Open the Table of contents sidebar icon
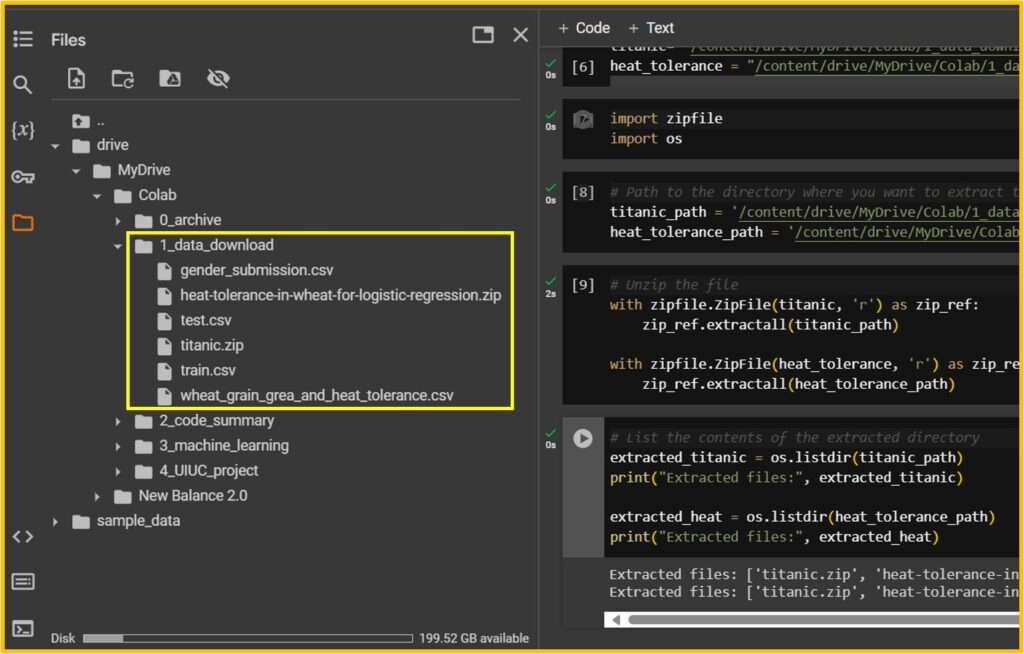This screenshot has height=654, width=1024. (x=22, y=39)
